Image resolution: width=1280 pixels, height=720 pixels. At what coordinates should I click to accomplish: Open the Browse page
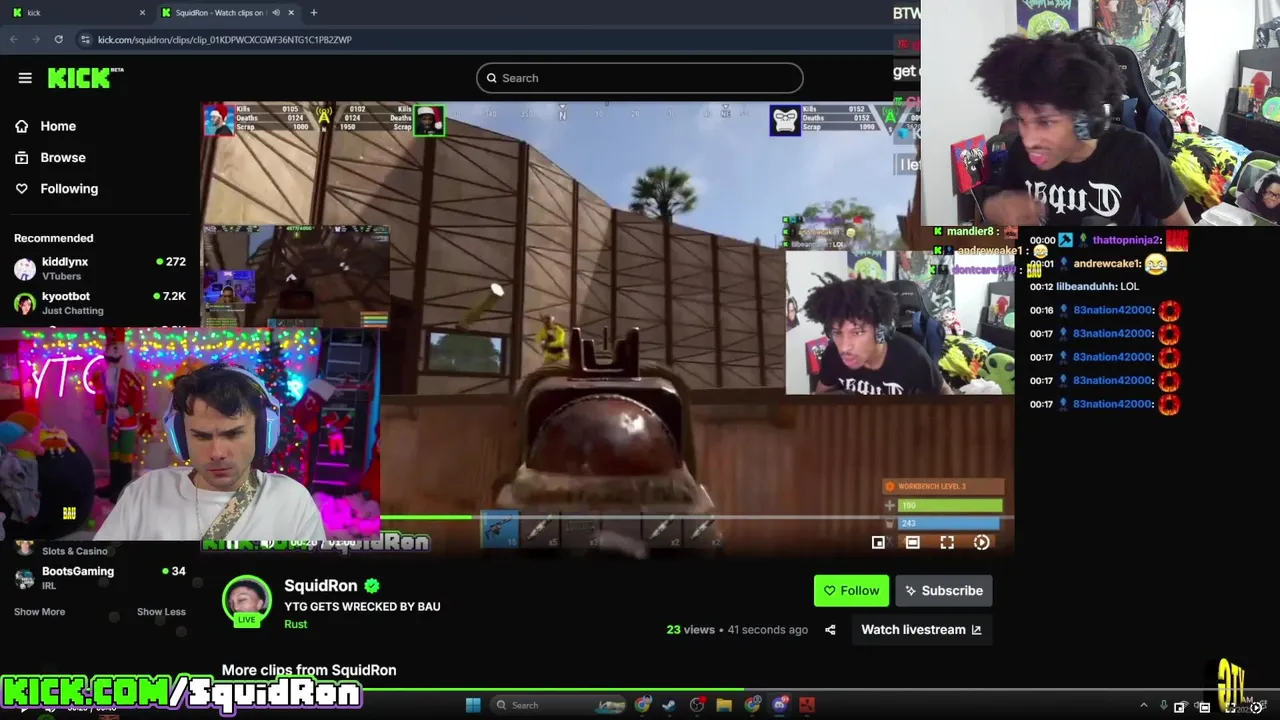62,157
